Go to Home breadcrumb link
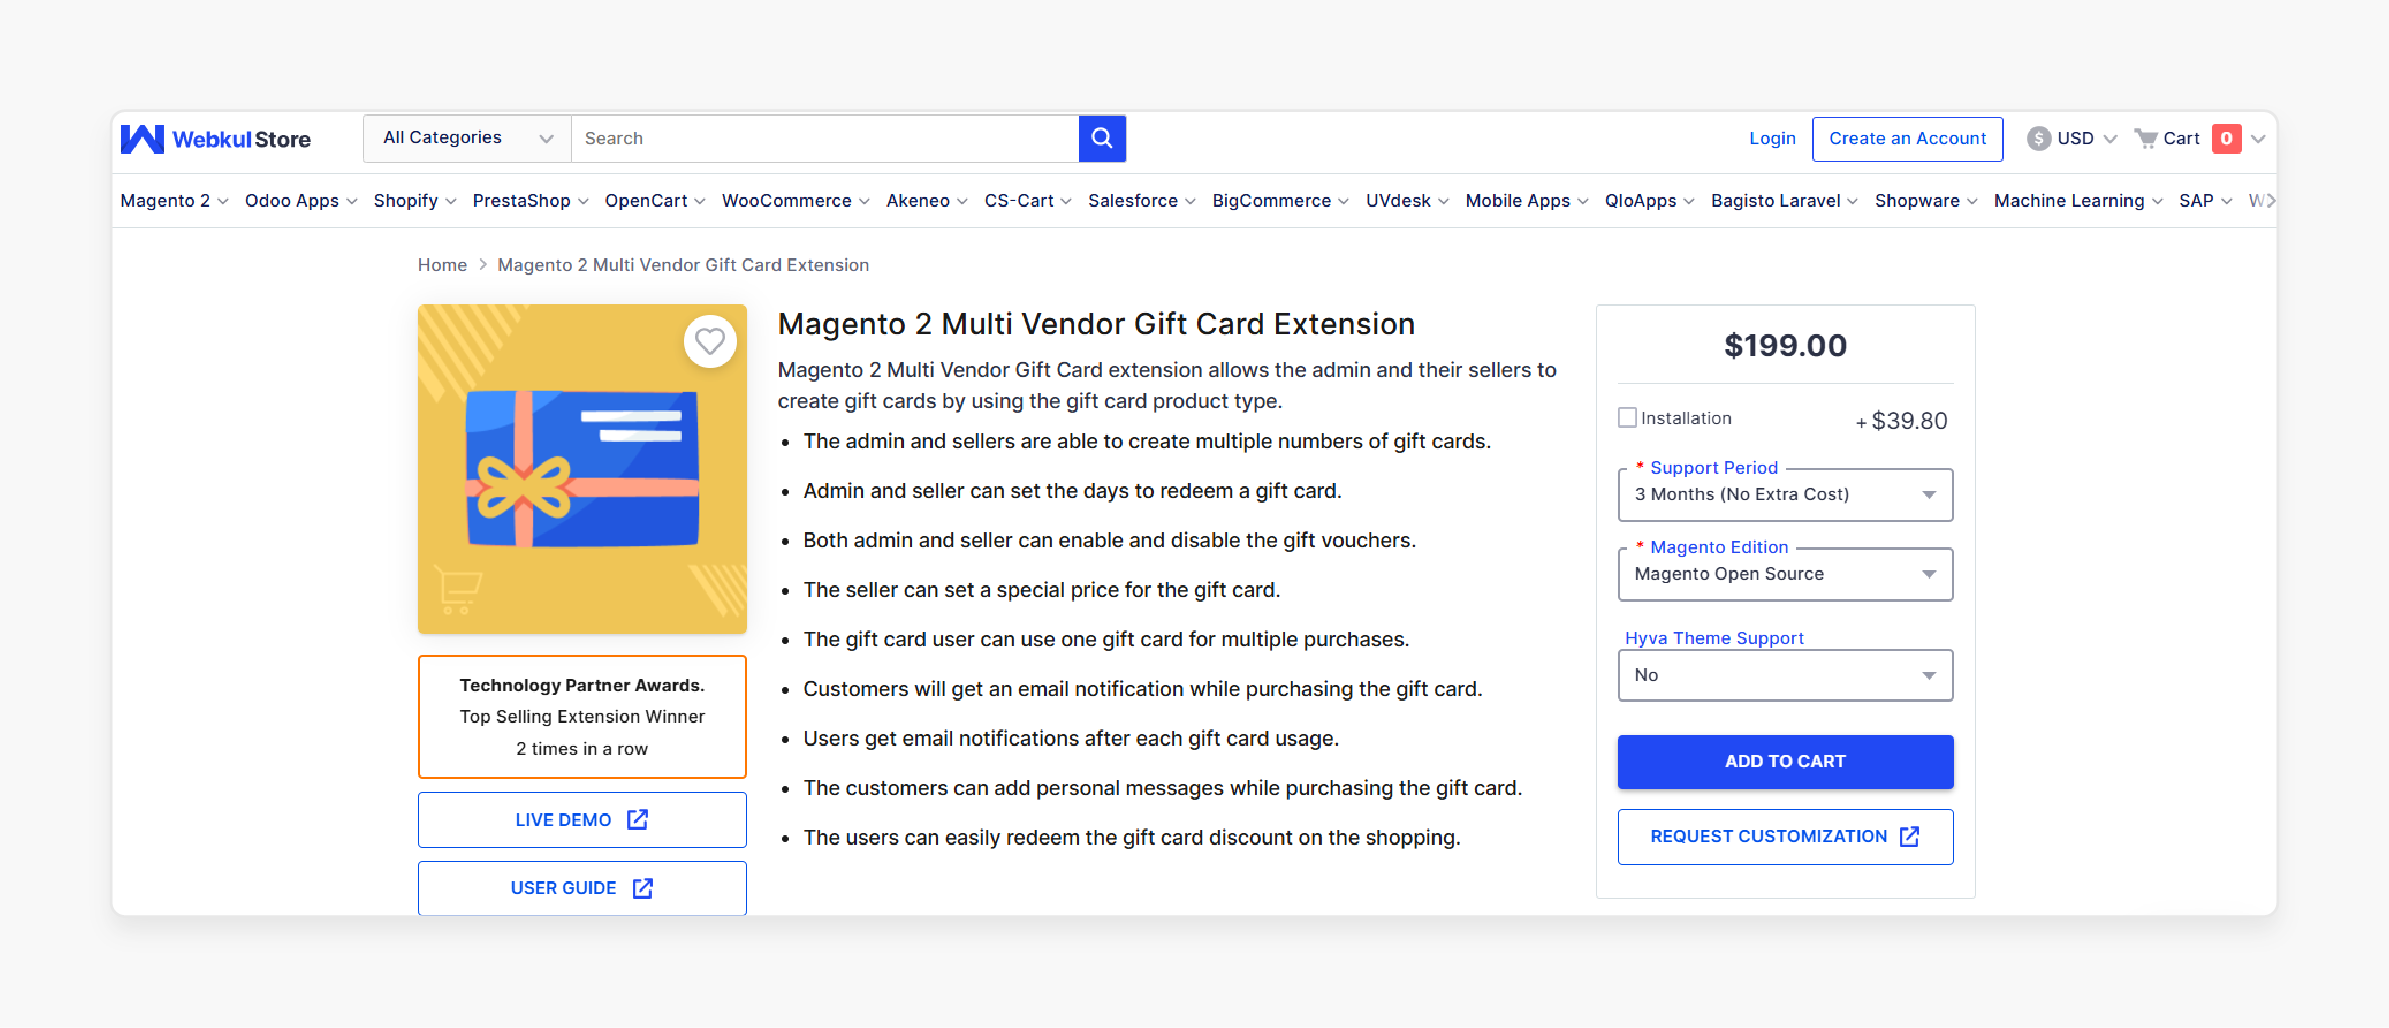Image resolution: width=2389 pixels, height=1028 pixels. (442, 265)
